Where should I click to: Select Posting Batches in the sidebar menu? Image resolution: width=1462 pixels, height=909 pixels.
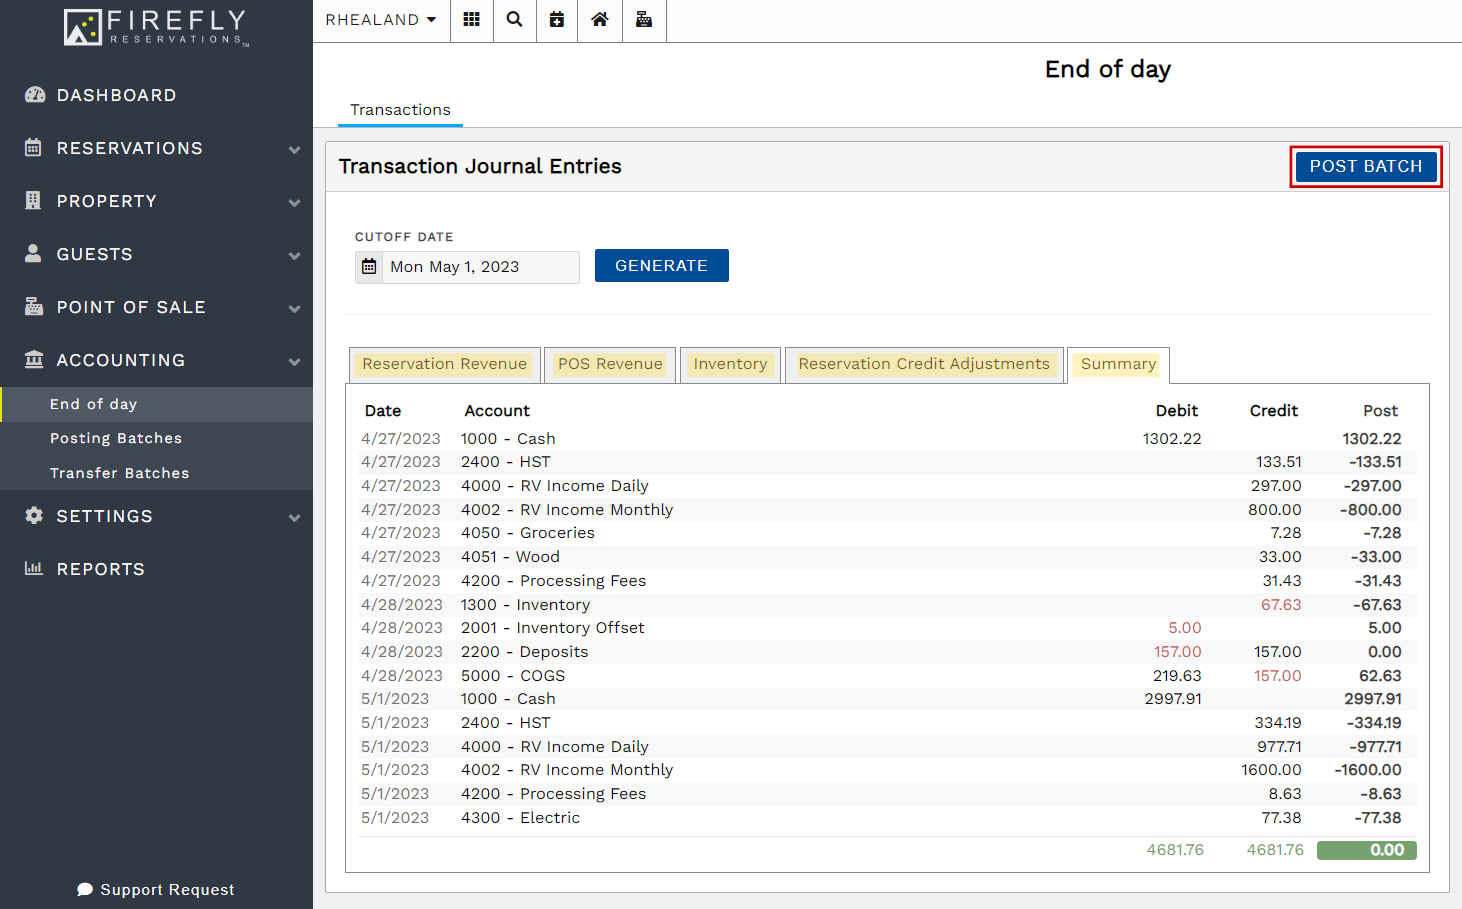[116, 437]
